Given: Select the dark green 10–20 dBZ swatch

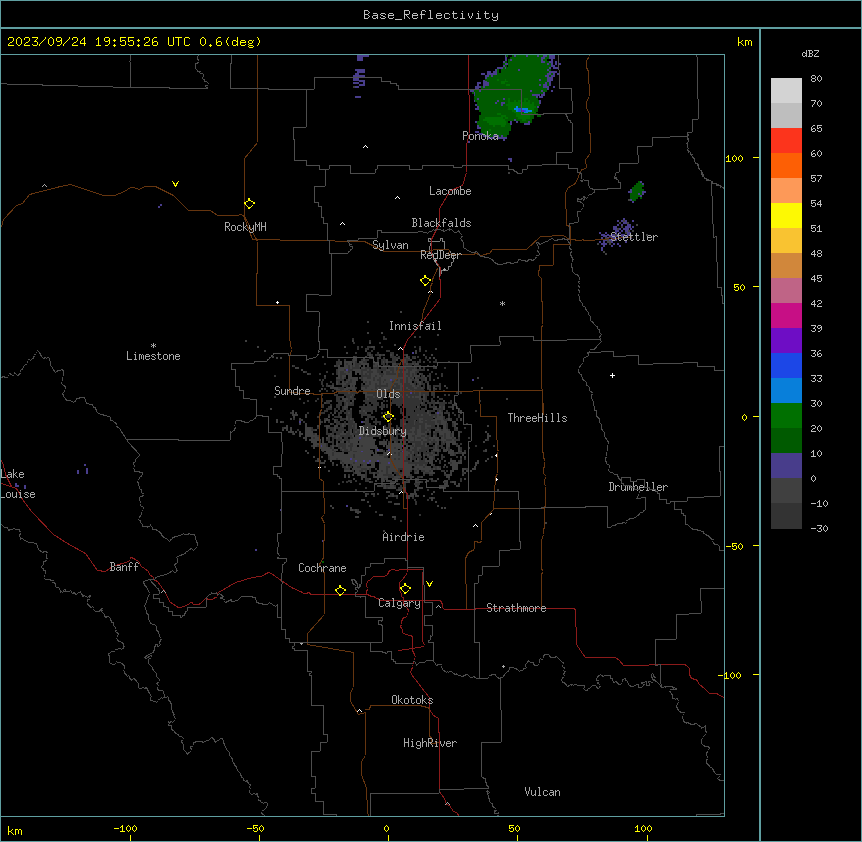Looking at the screenshot, I should [x=786, y=441].
